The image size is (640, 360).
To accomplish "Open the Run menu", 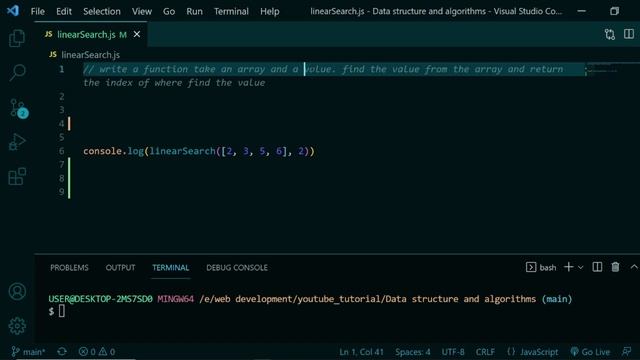I will pos(194,11).
